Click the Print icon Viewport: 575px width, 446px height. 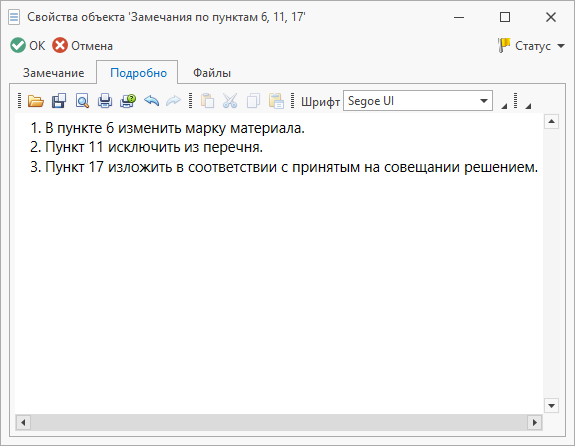coord(105,100)
